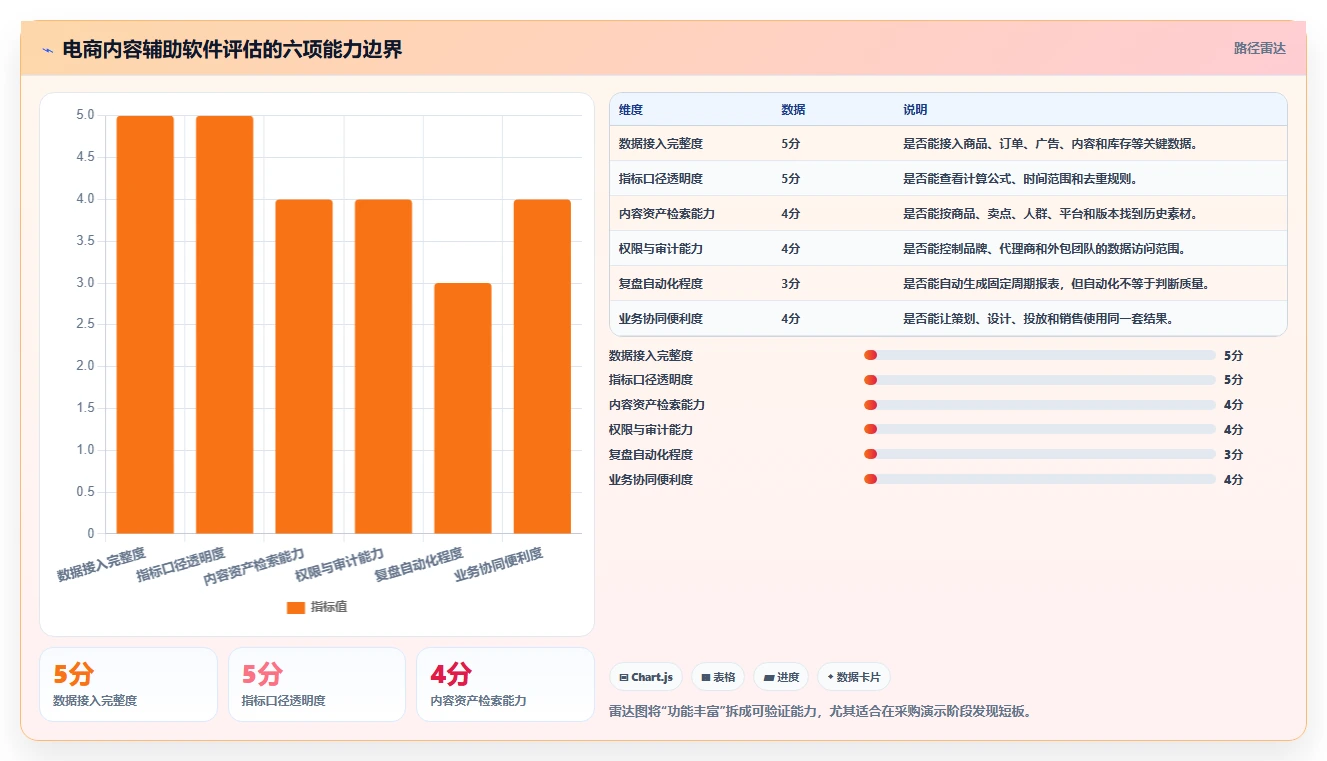Viewport: 1327px width, 761px height.
Task: Click the 复盘自动化程度 bar in chart
Action: [463, 408]
